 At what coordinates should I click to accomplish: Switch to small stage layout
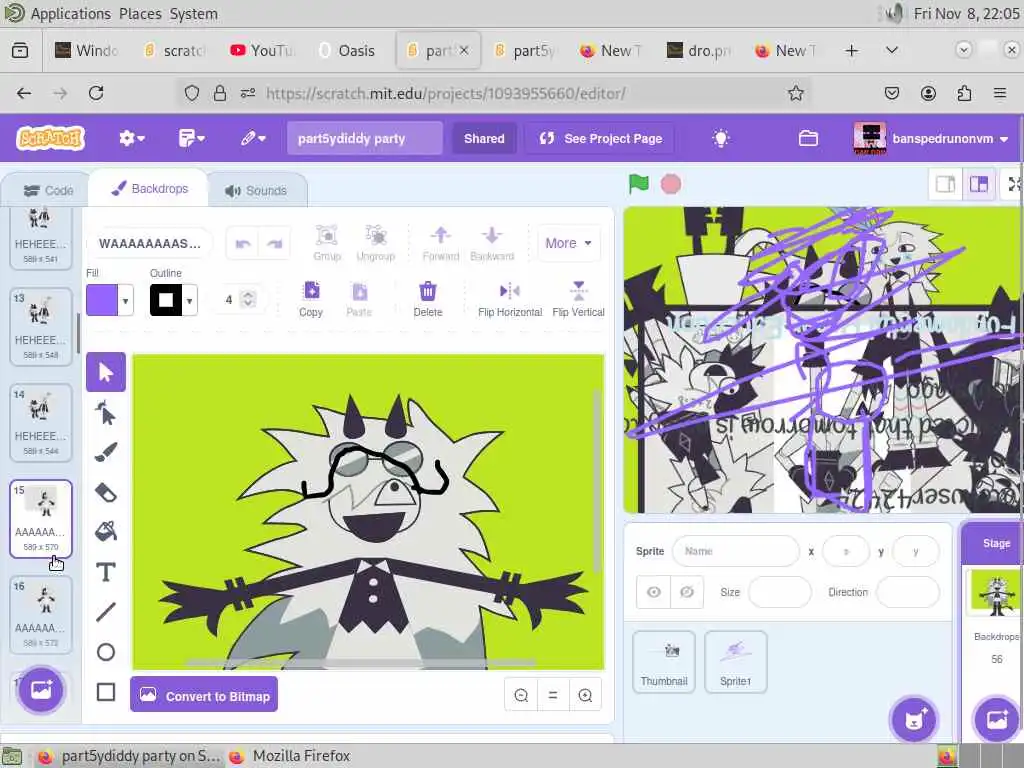(x=945, y=185)
